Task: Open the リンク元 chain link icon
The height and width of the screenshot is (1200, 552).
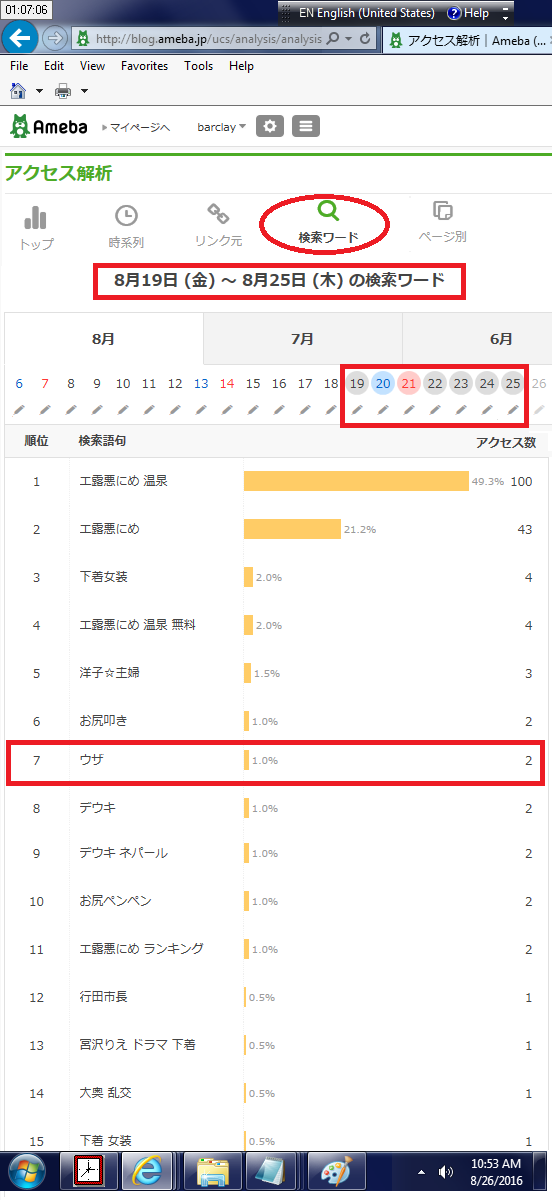Action: coord(217,215)
